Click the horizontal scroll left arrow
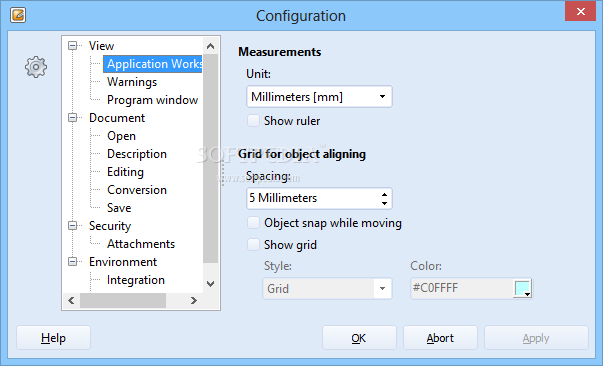The width and height of the screenshot is (603, 366). point(72,300)
